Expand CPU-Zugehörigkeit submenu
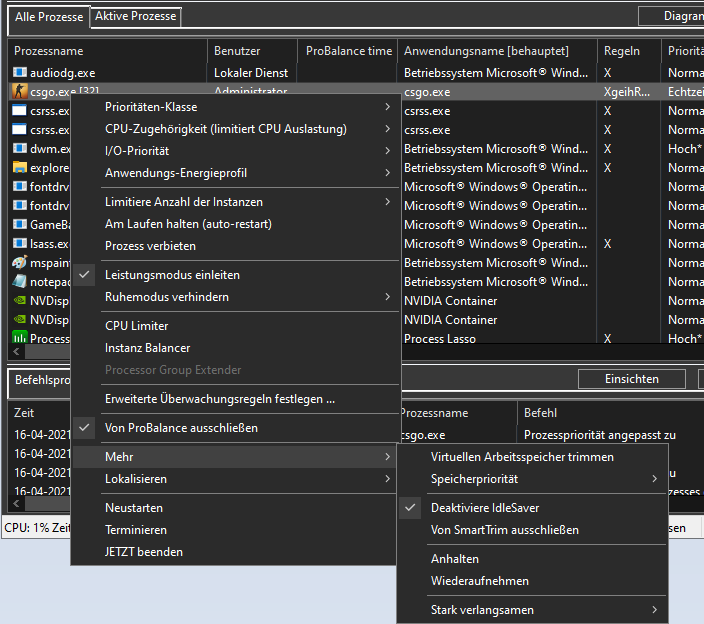The height and width of the screenshot is (624, 704). click(236, 129)
